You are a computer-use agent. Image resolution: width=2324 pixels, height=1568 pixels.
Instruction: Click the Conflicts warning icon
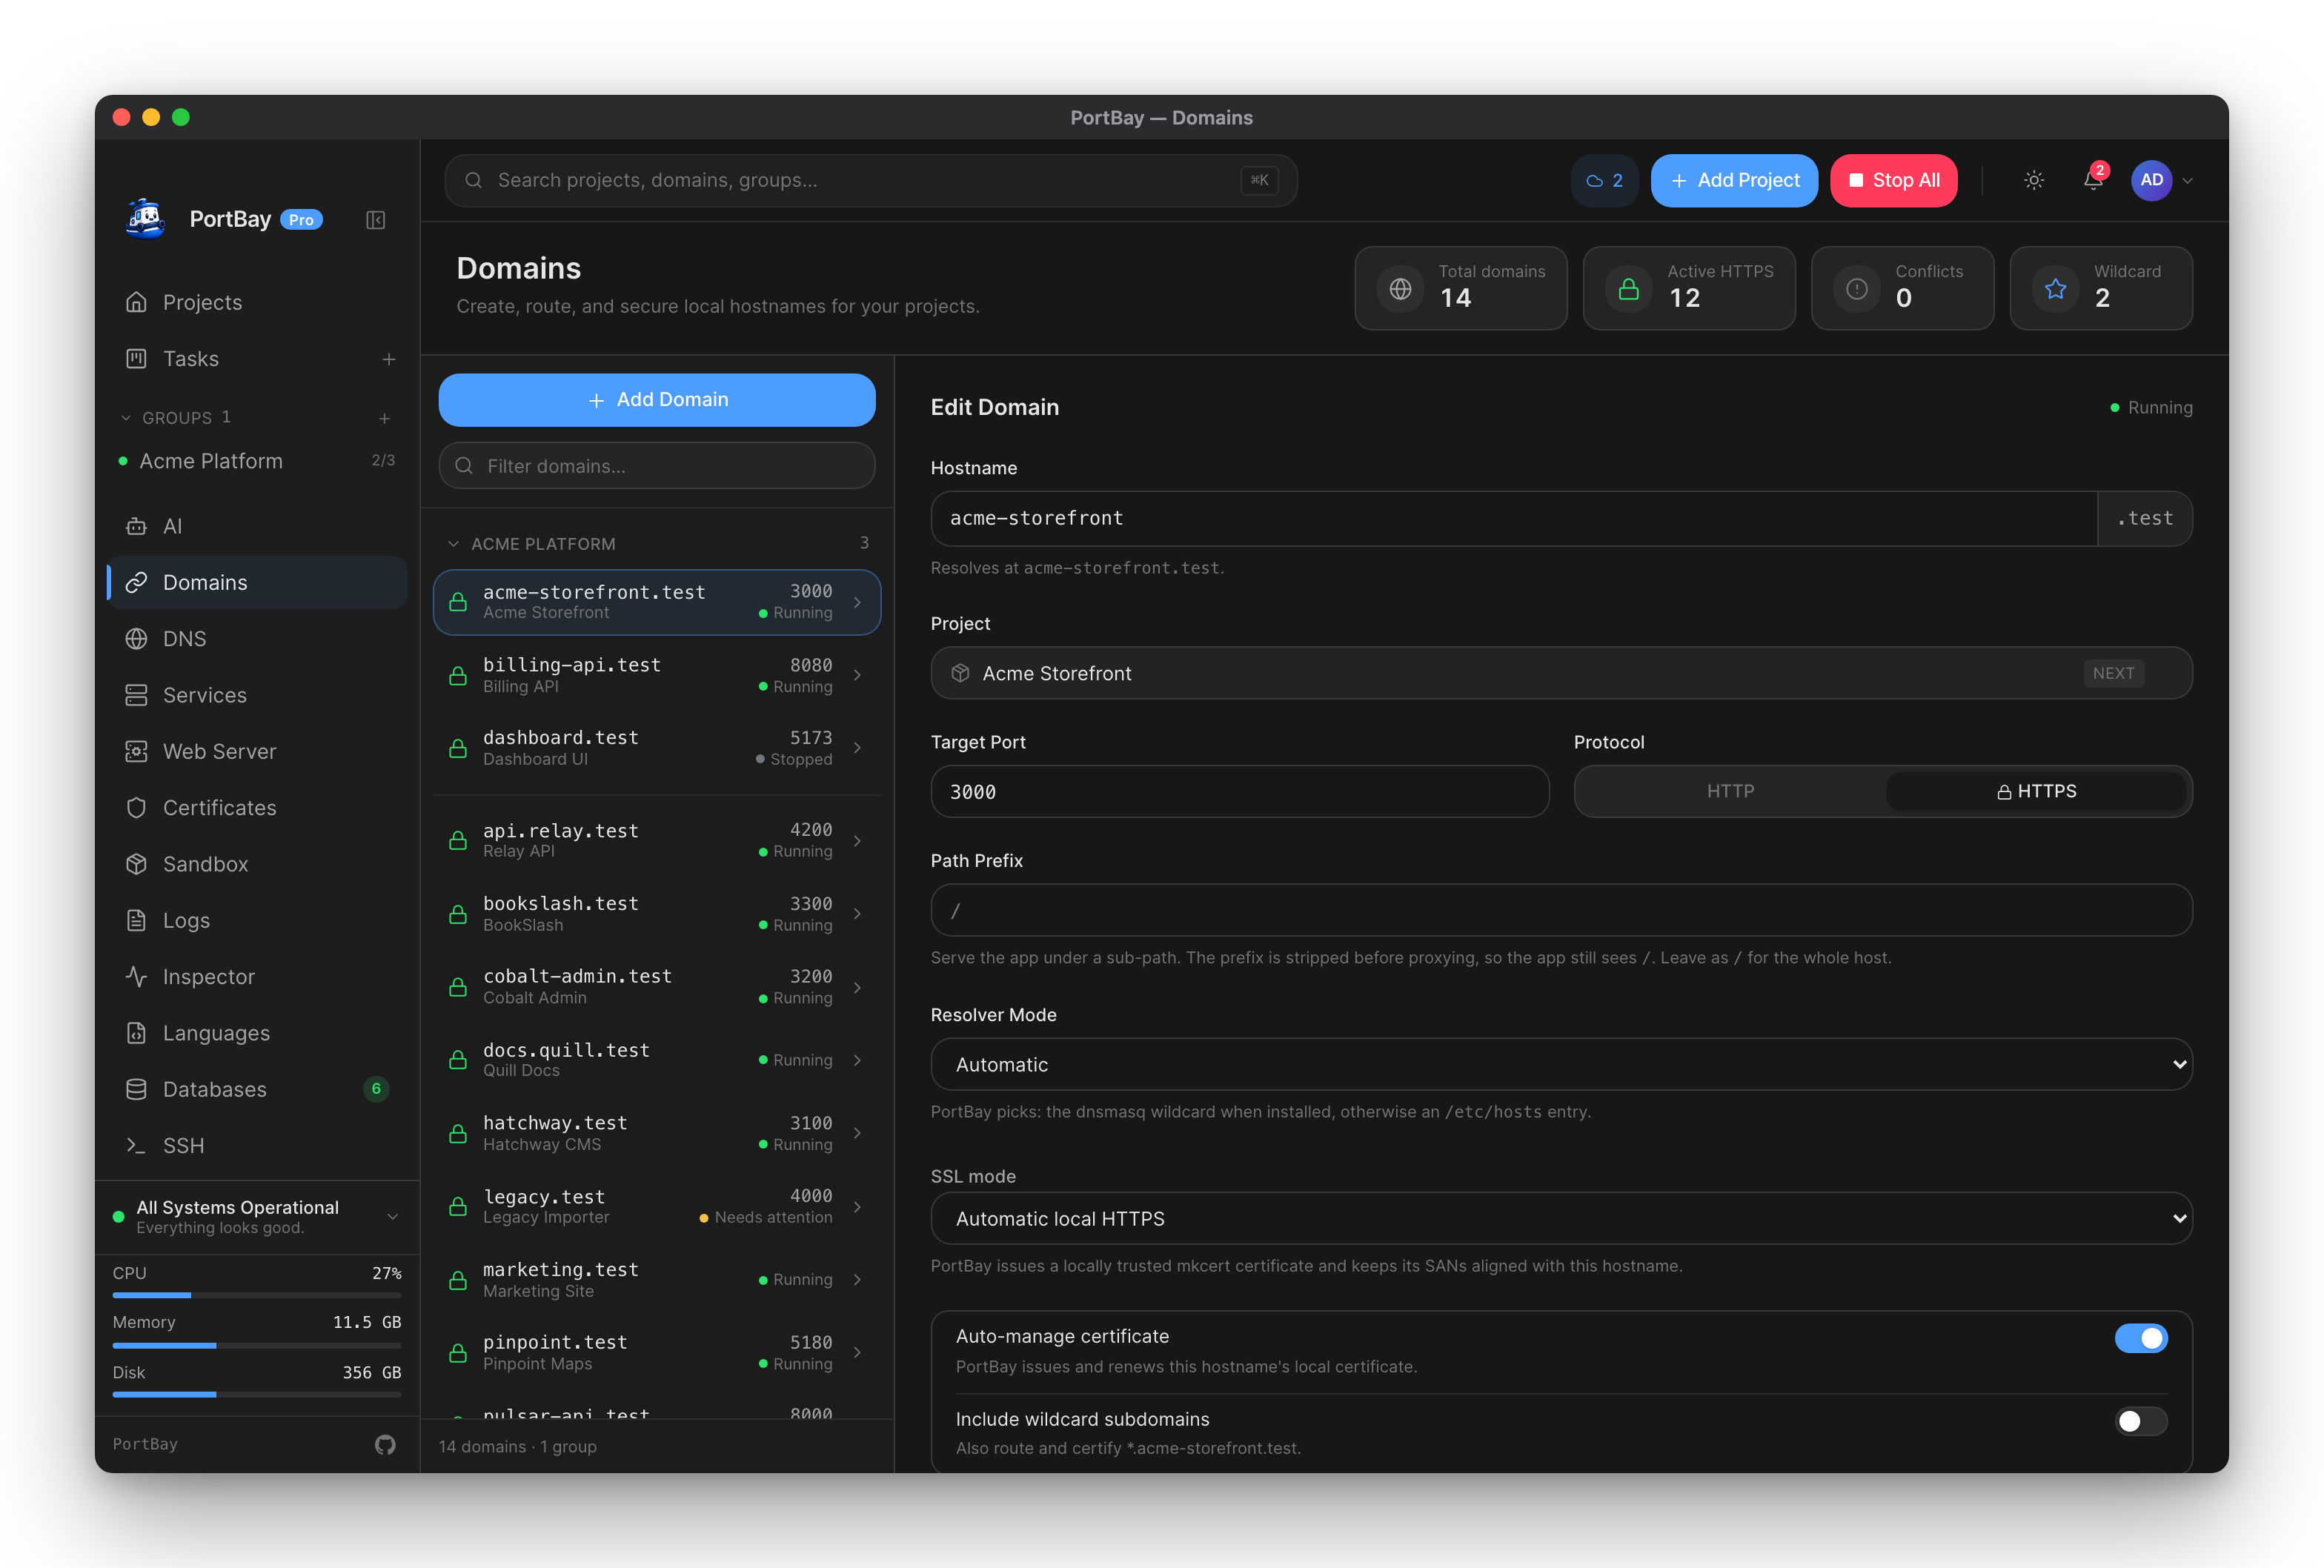(x=1857, y=288)
